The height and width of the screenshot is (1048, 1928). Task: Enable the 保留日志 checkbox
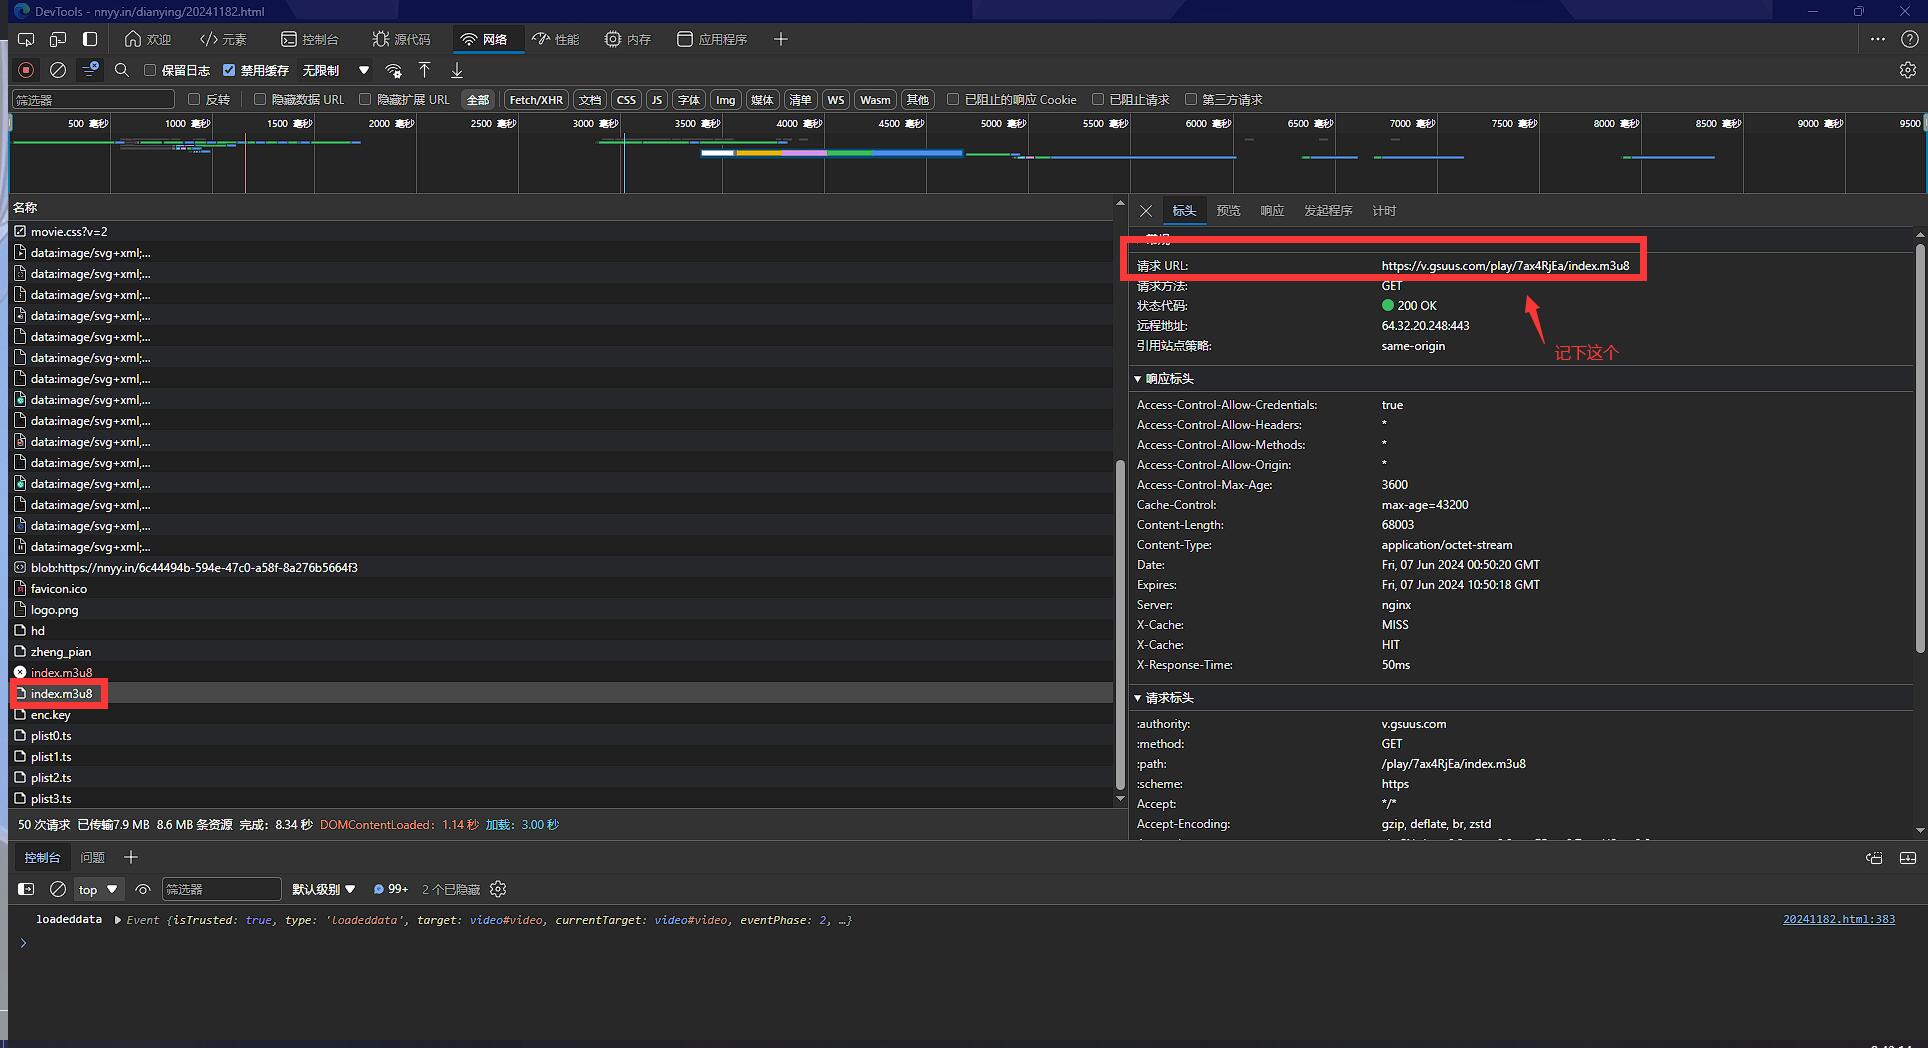tap(150, 70)
